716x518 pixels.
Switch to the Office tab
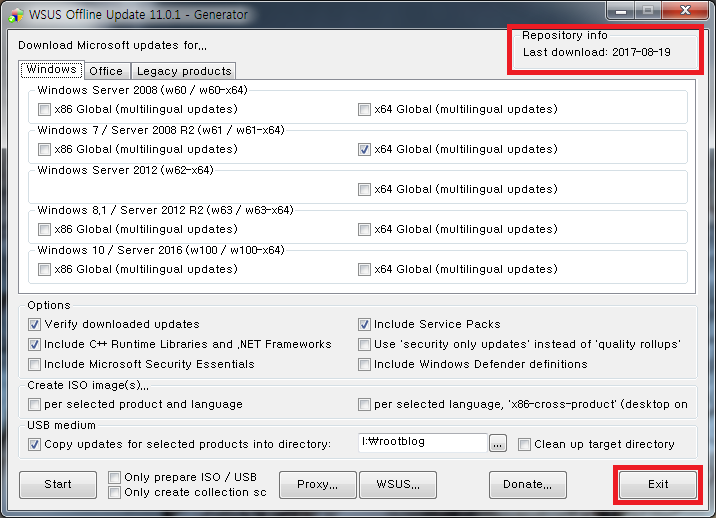coord(106,71)
